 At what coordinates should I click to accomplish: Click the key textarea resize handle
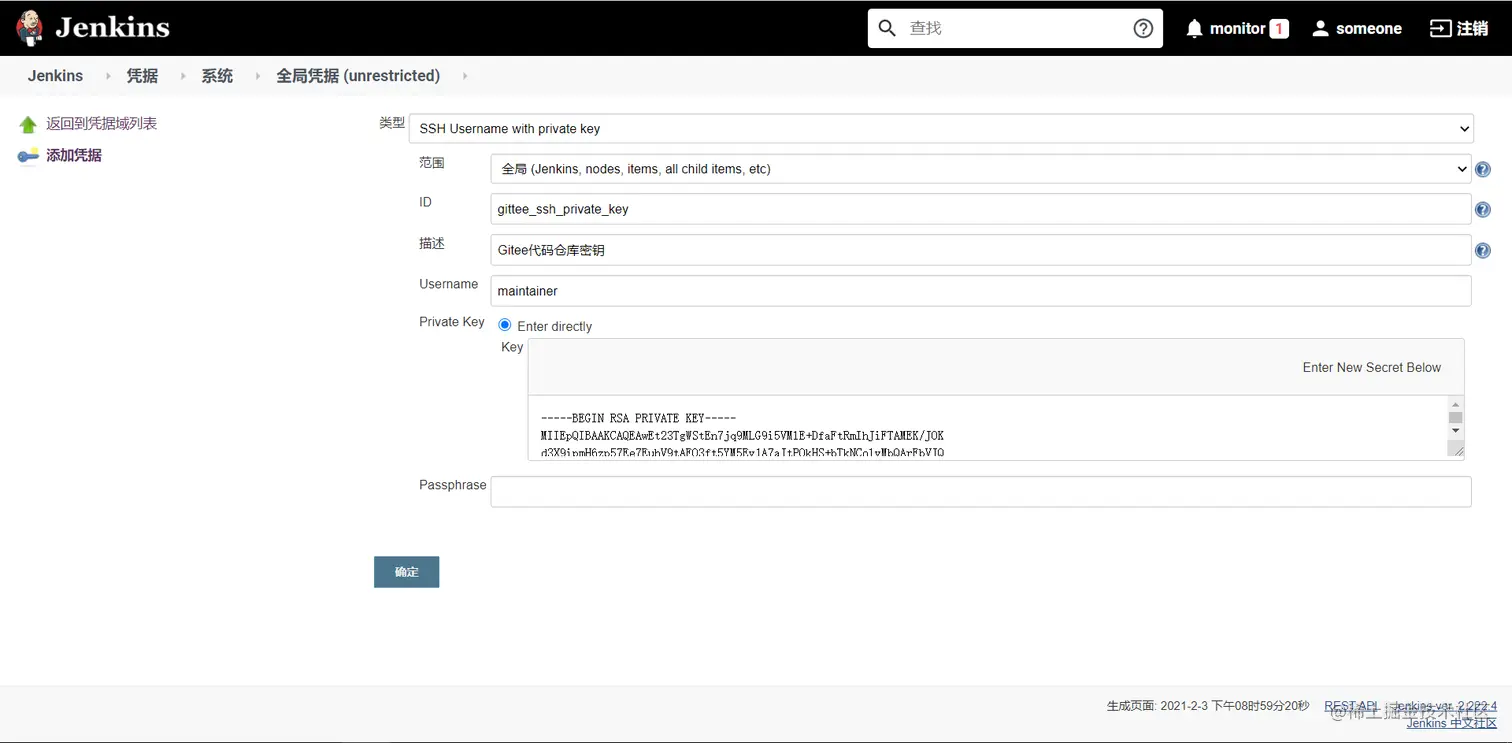(1457, 451)
